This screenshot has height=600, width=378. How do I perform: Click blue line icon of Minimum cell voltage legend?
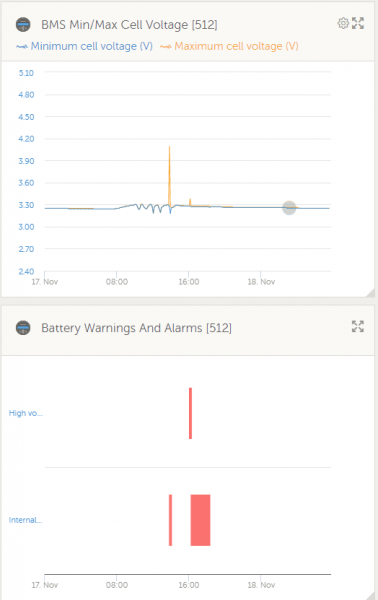click(x=22, y=47)
